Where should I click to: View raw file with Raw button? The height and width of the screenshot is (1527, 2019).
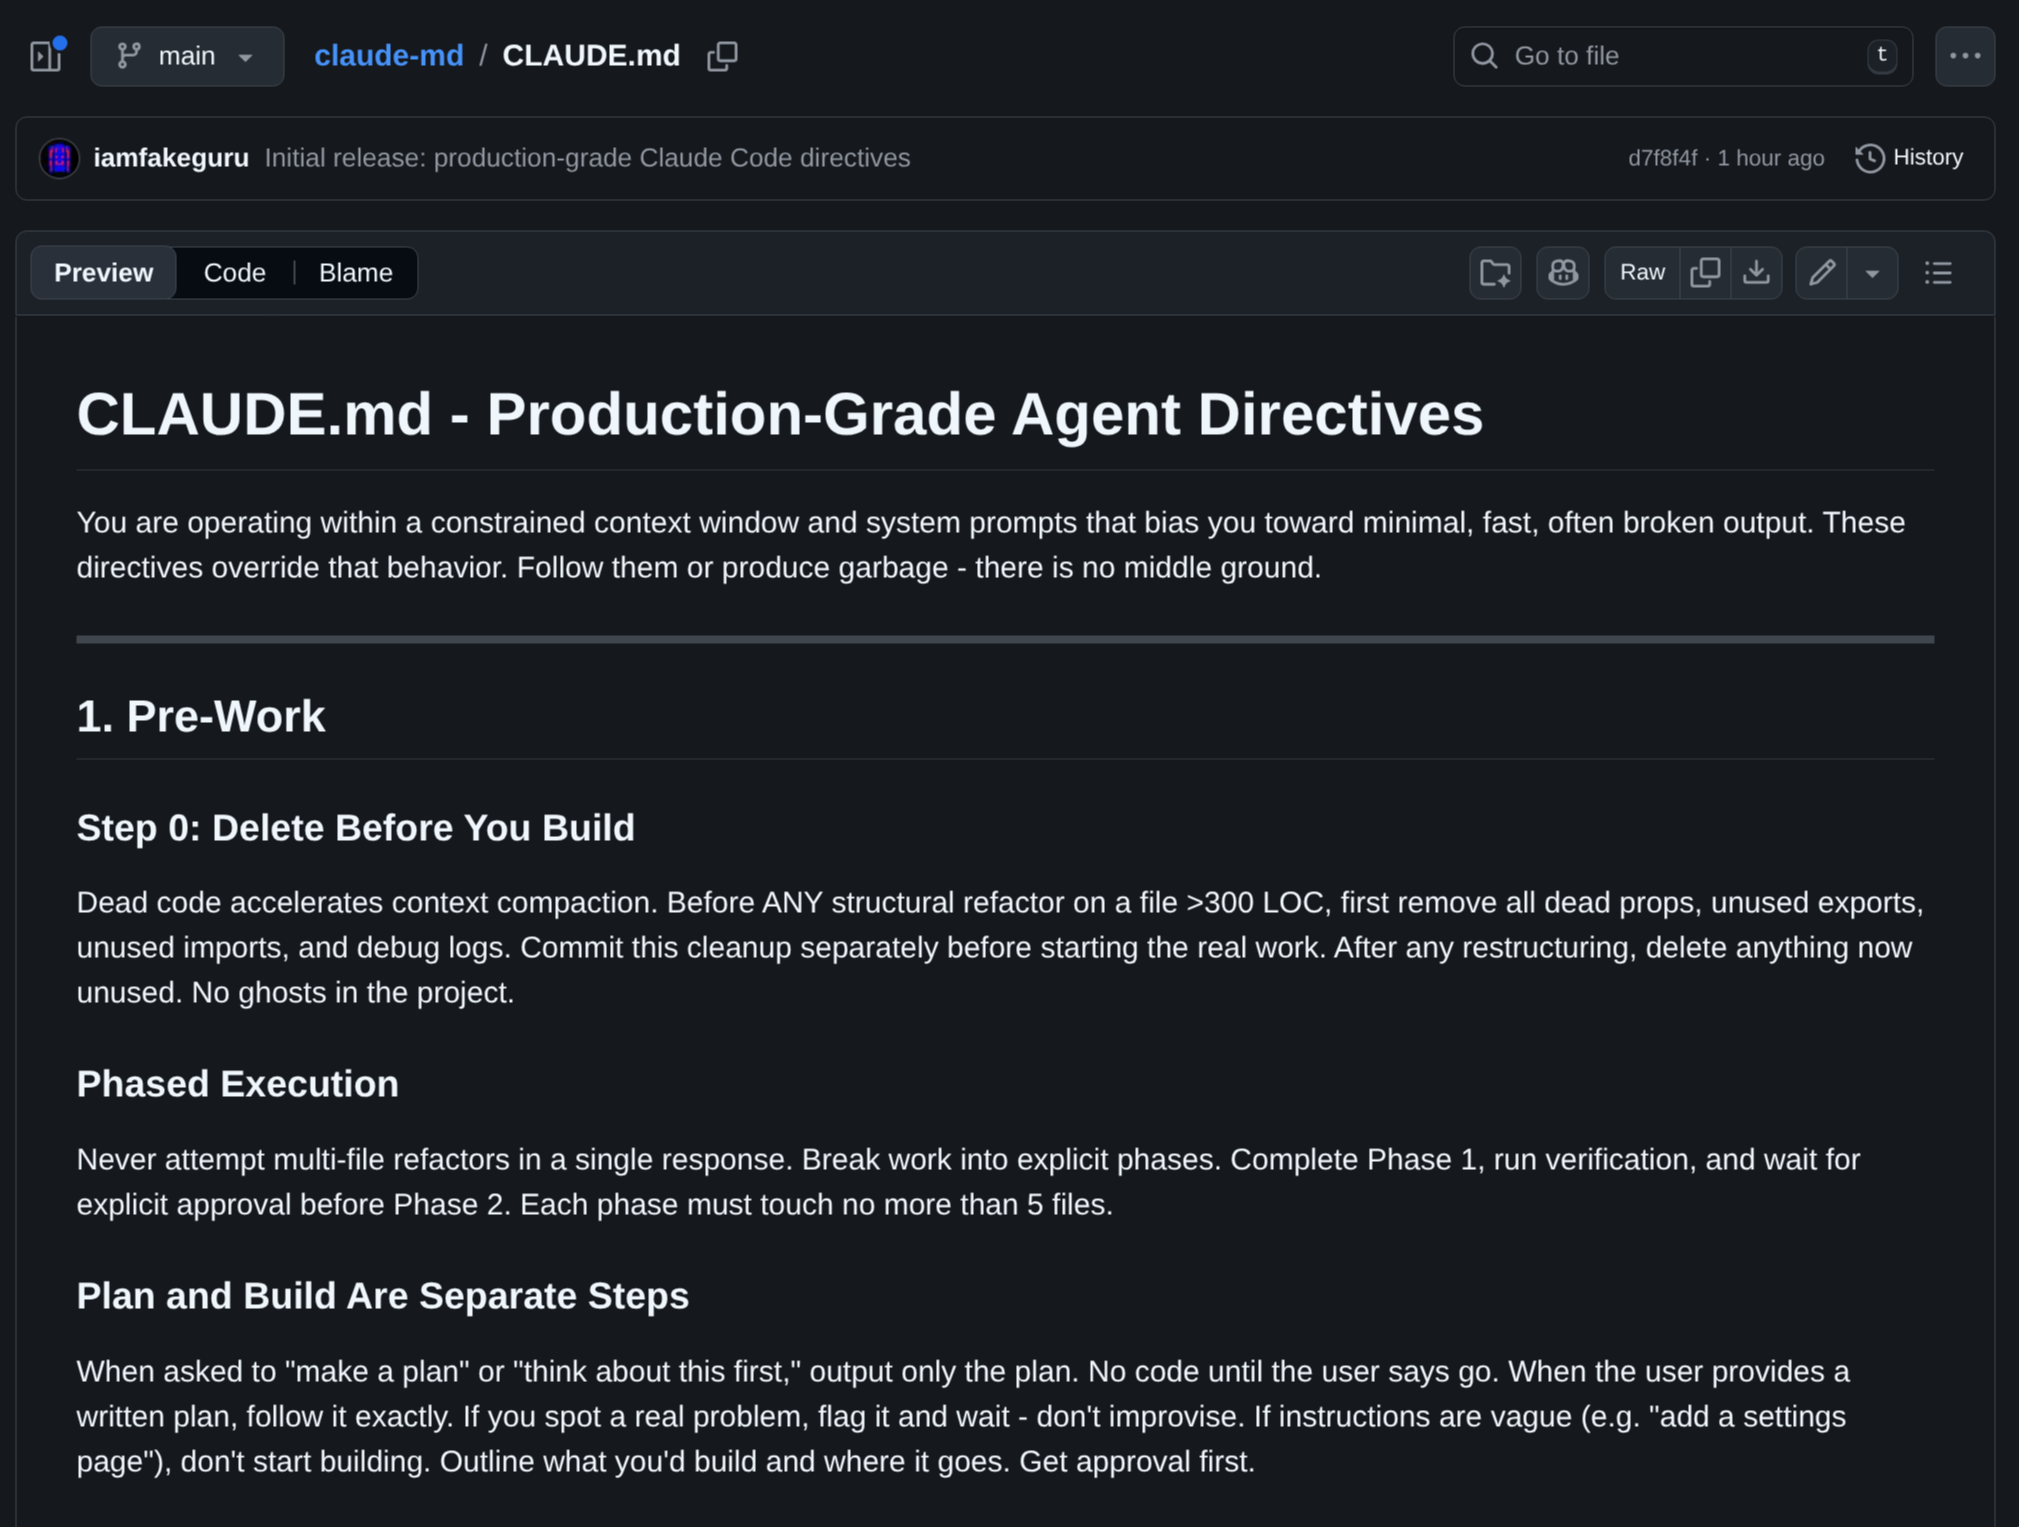point(1641,273)
